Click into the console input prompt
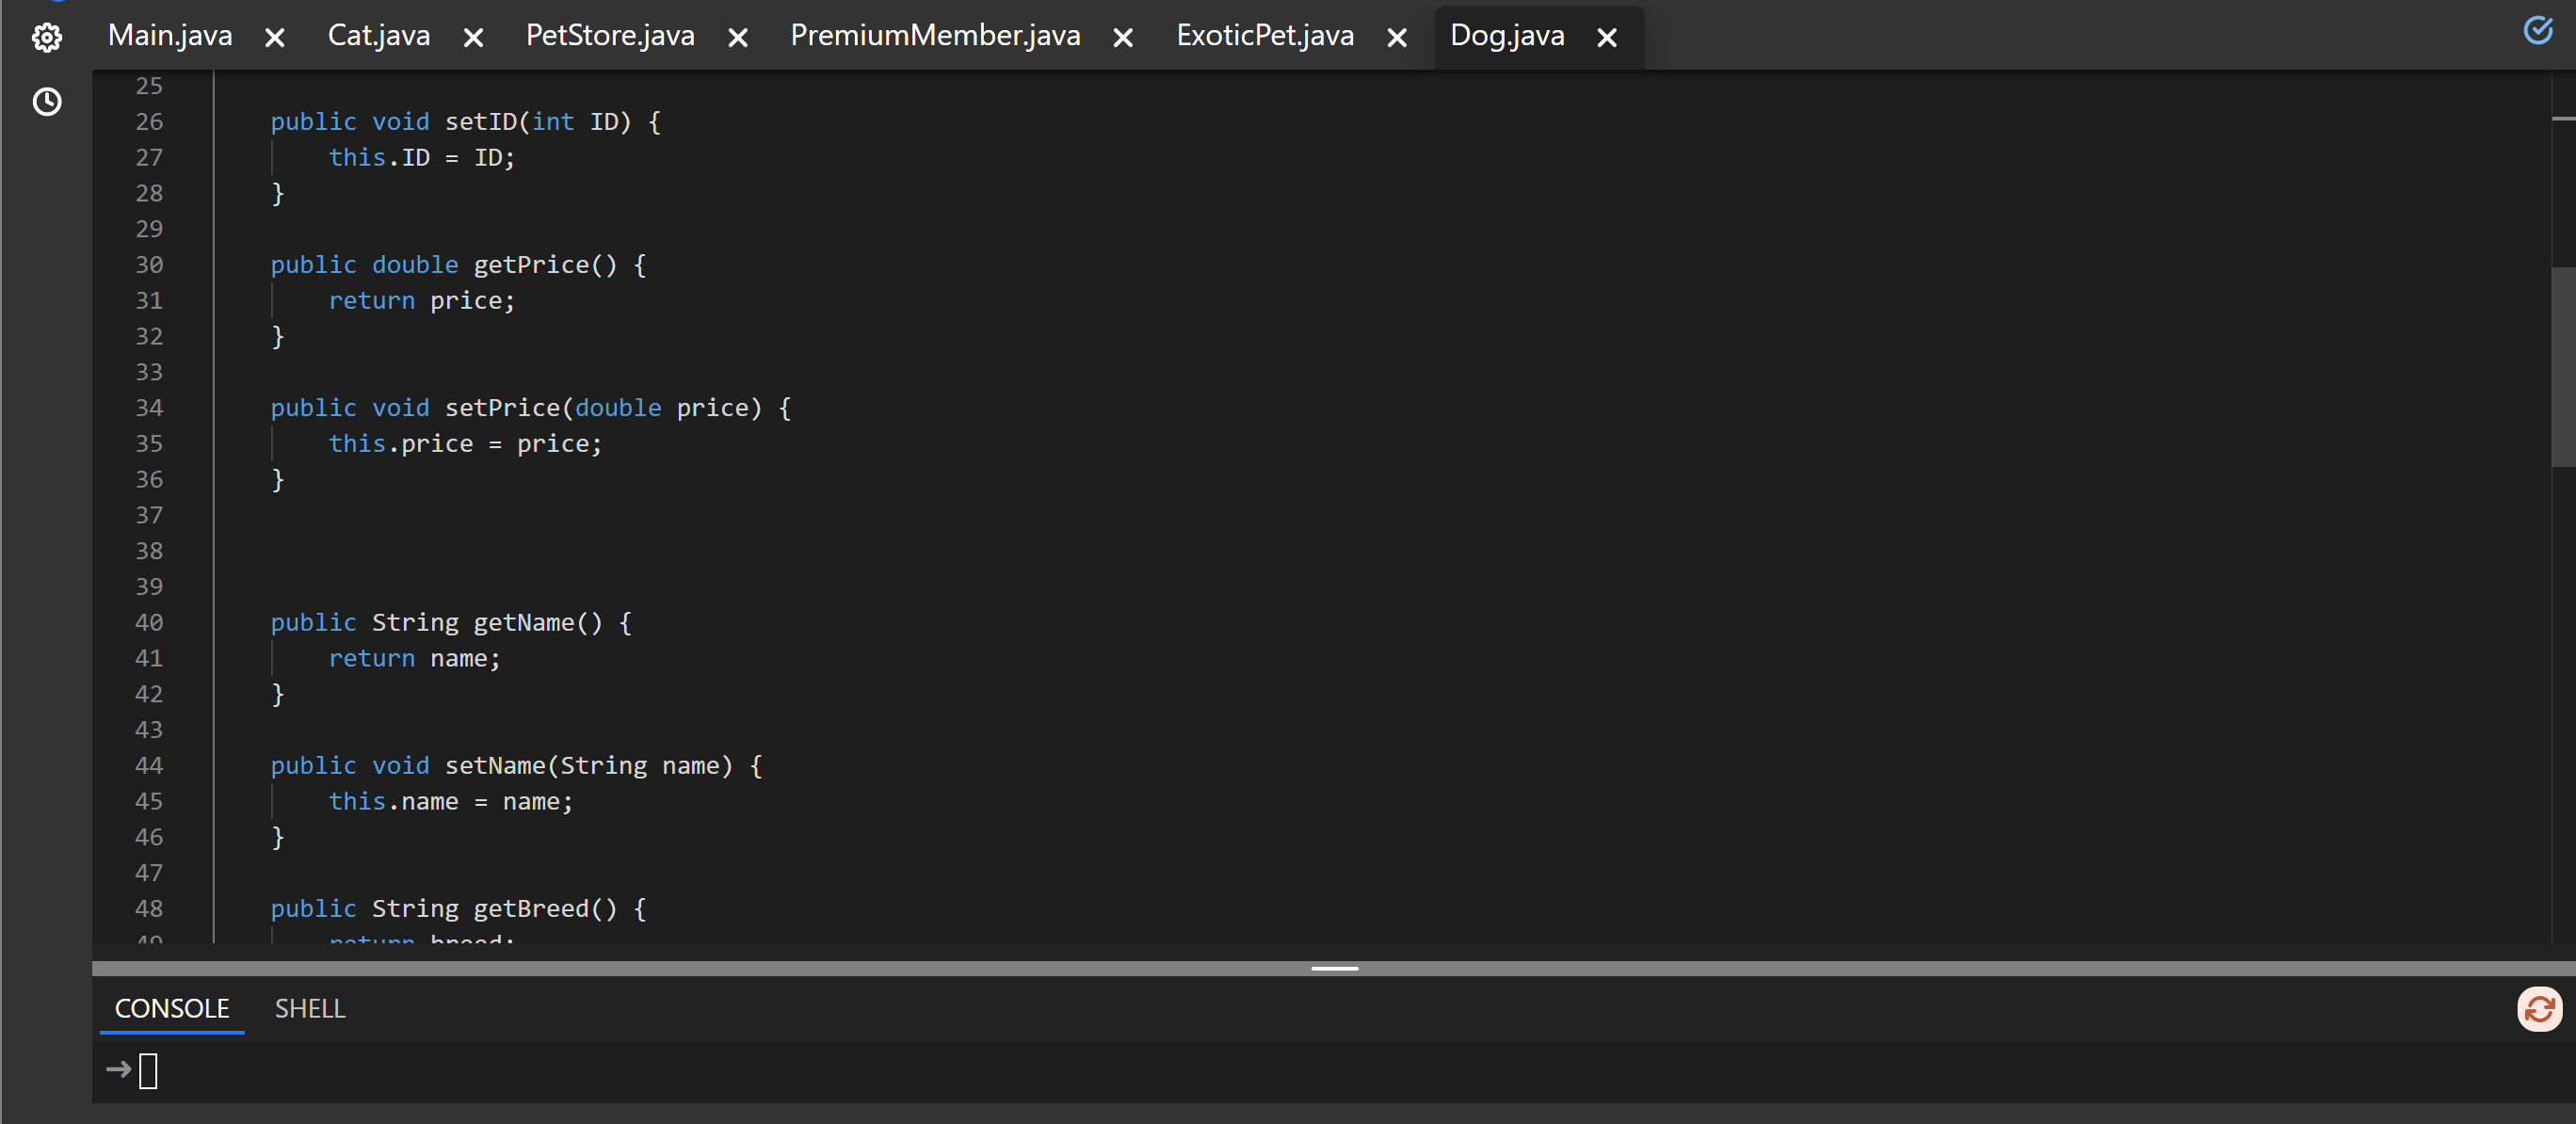 149,1071
